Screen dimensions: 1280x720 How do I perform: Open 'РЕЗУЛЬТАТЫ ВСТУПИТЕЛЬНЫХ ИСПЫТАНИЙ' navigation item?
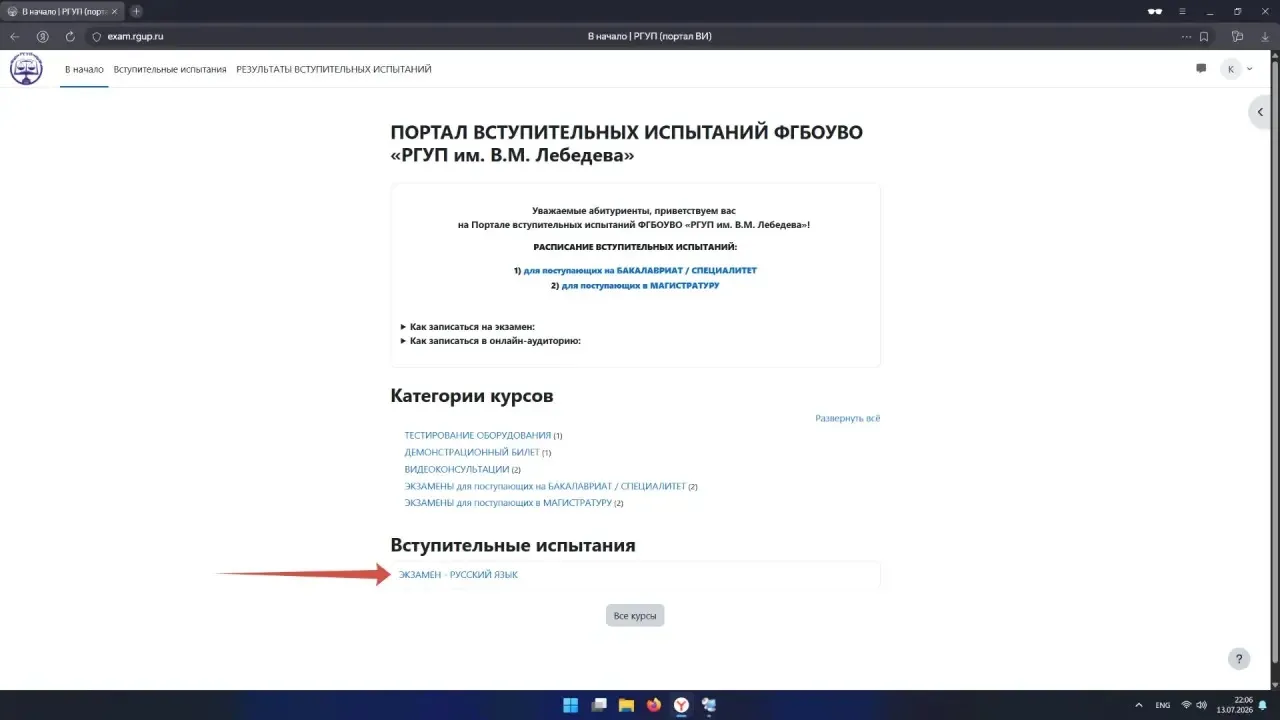(x=334, y=69)
